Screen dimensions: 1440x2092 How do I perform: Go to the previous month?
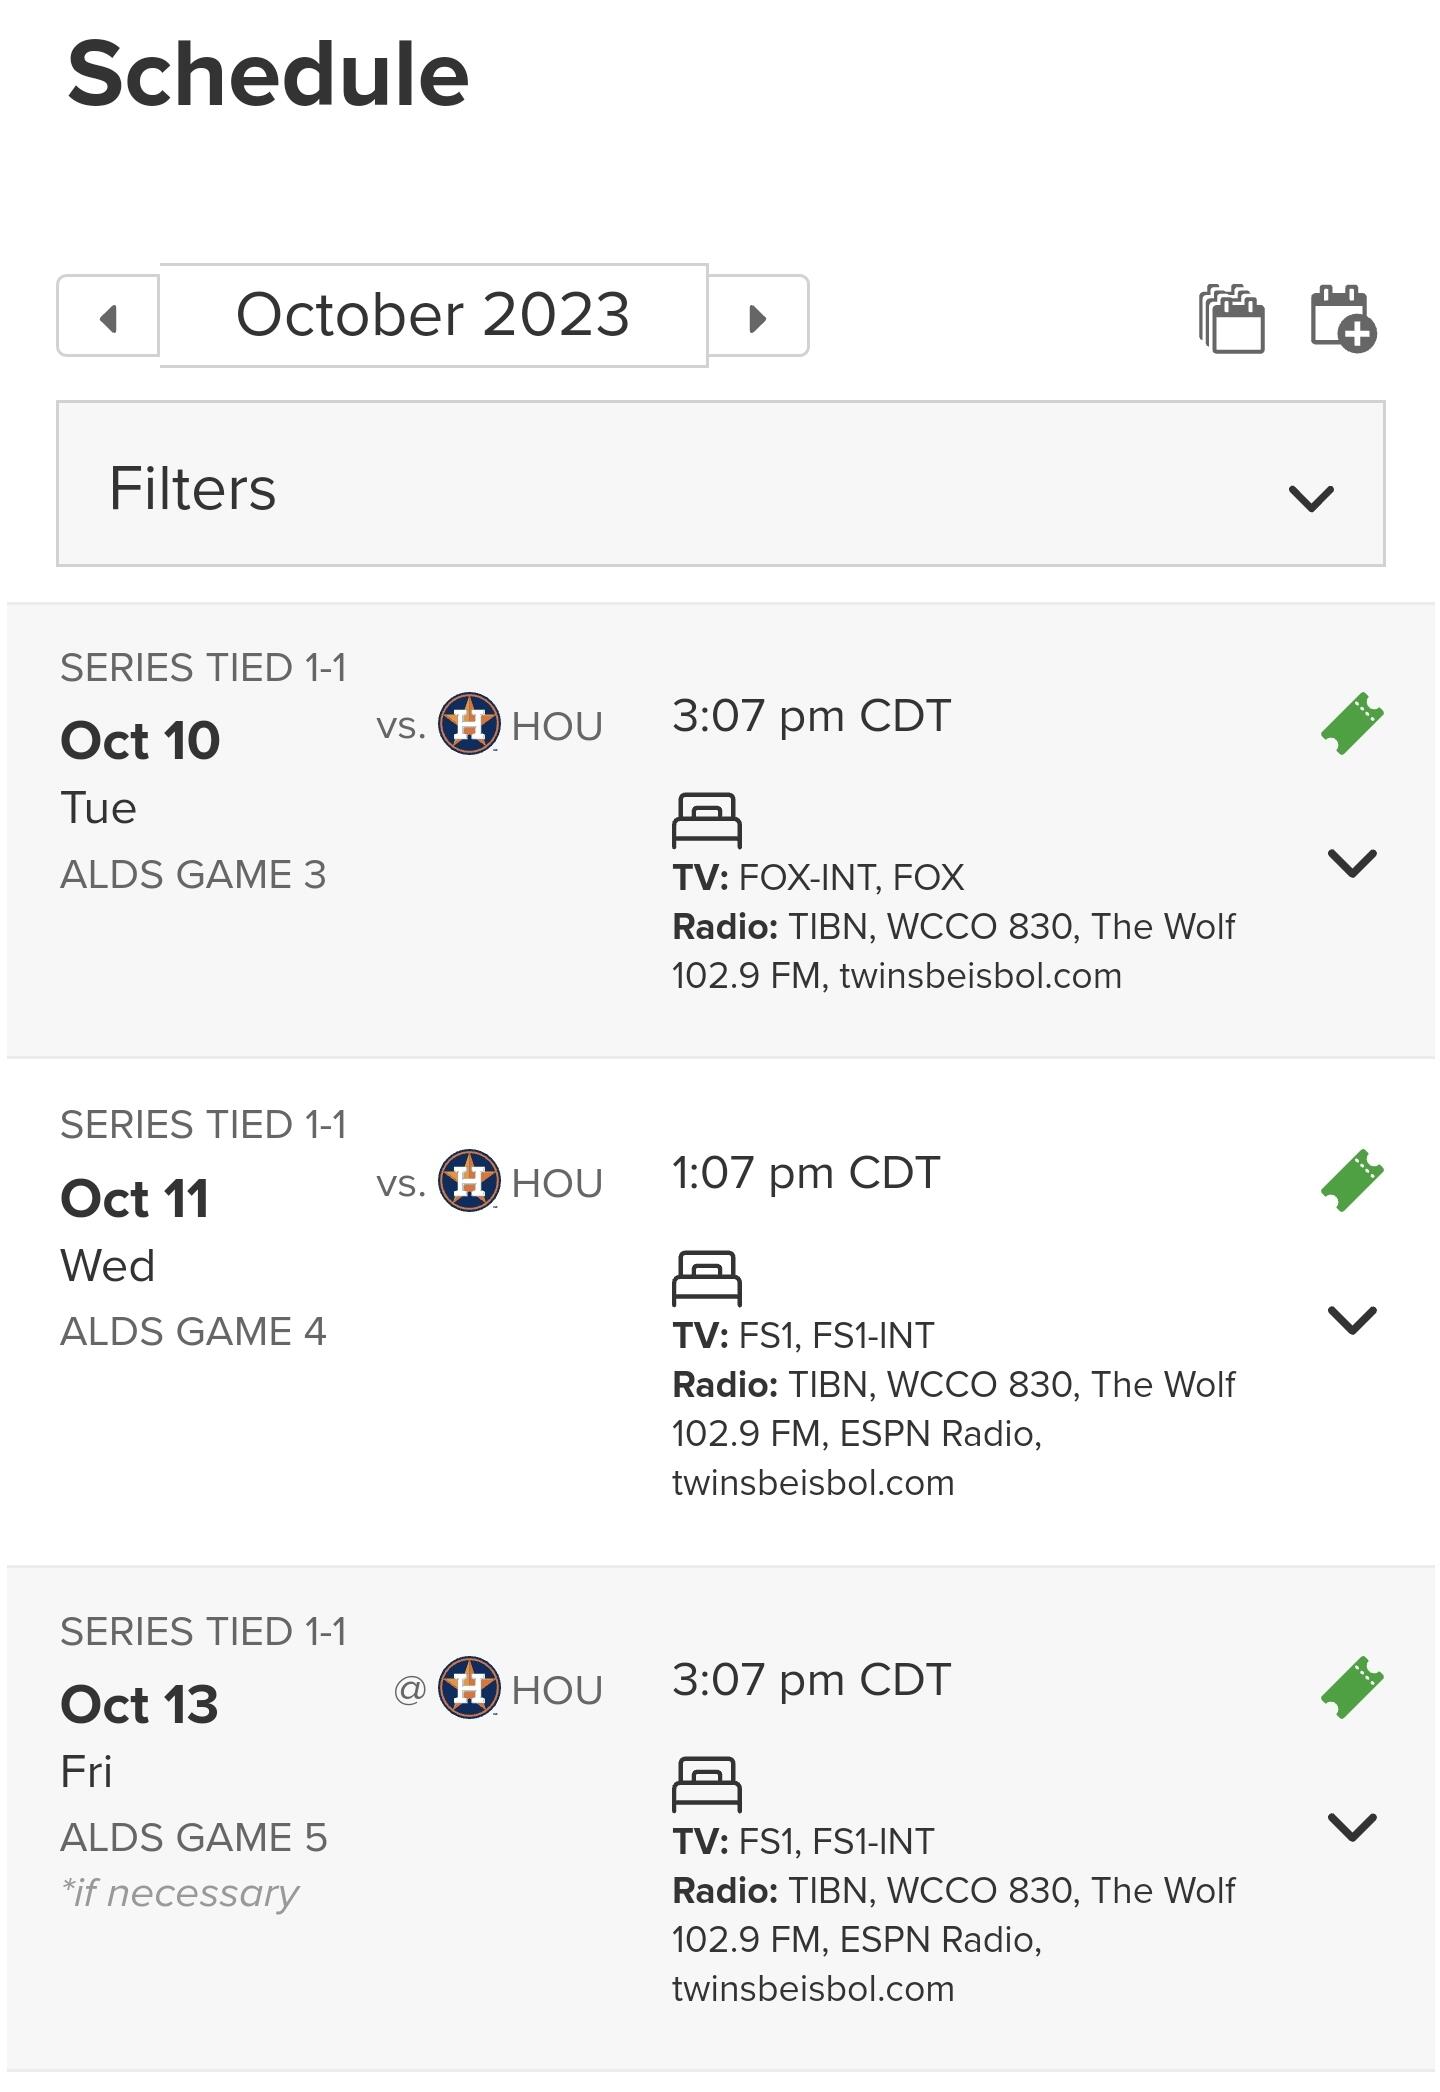(x=109, y=317)
